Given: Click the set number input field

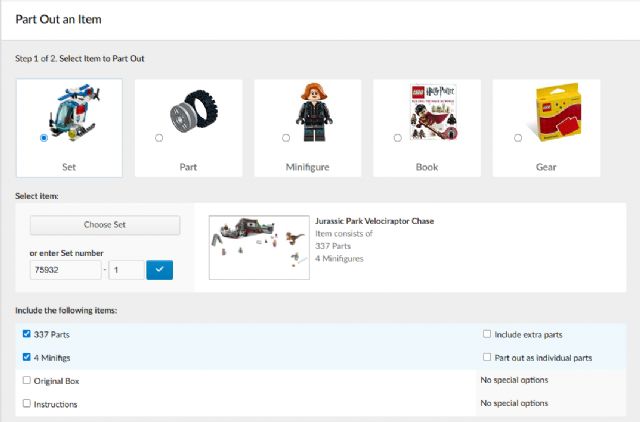Looking at the screenshot, I should pos(65,270).
